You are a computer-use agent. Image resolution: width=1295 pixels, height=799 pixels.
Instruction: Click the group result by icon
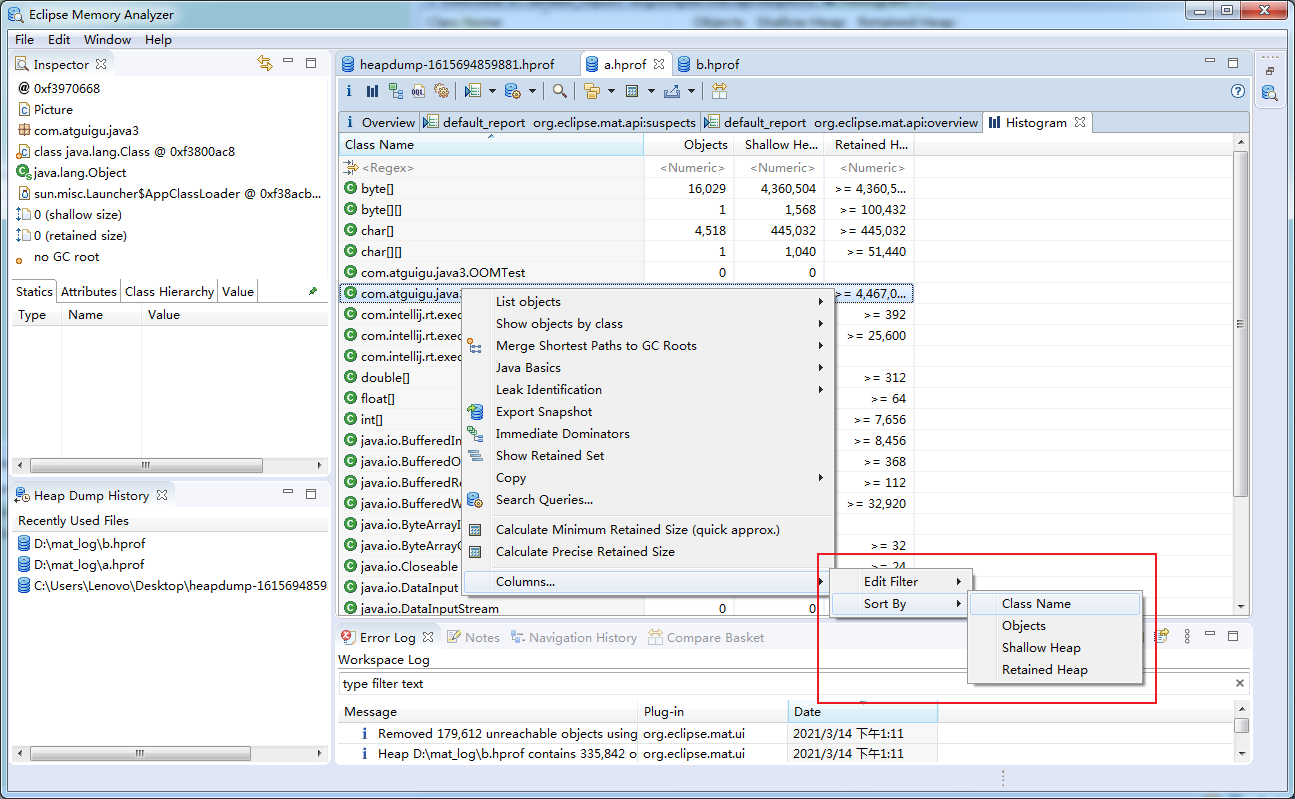tap(591, 91)
